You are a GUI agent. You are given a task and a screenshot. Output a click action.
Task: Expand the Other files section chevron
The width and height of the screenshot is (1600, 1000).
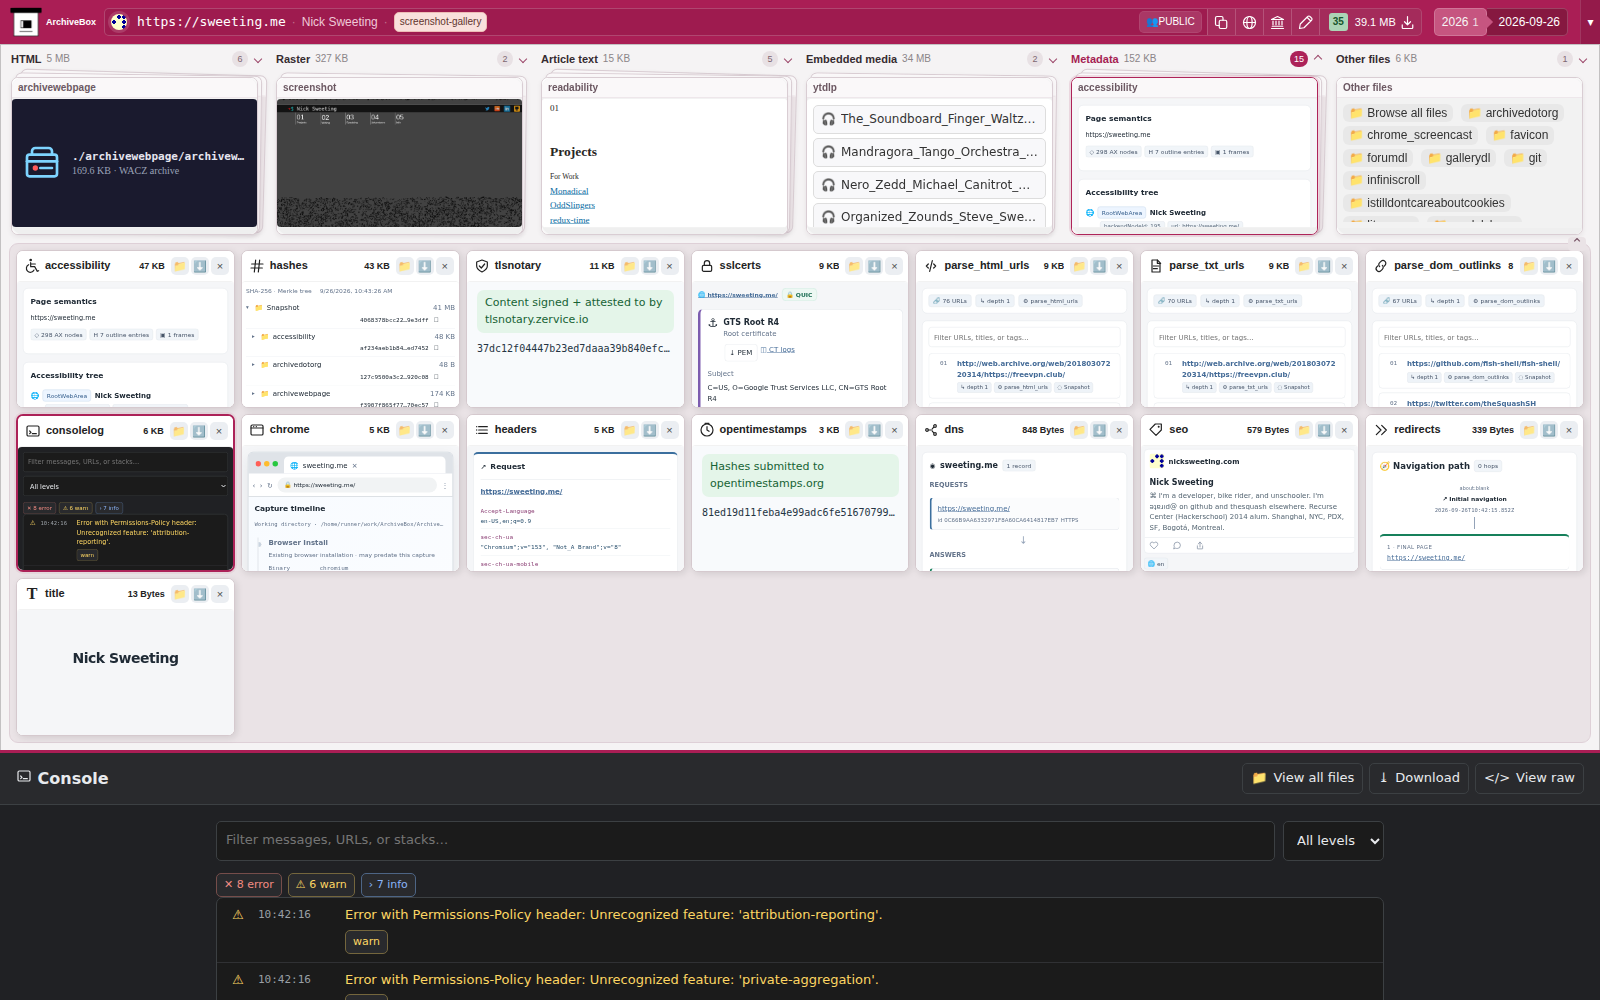[x=1583, y=60]
